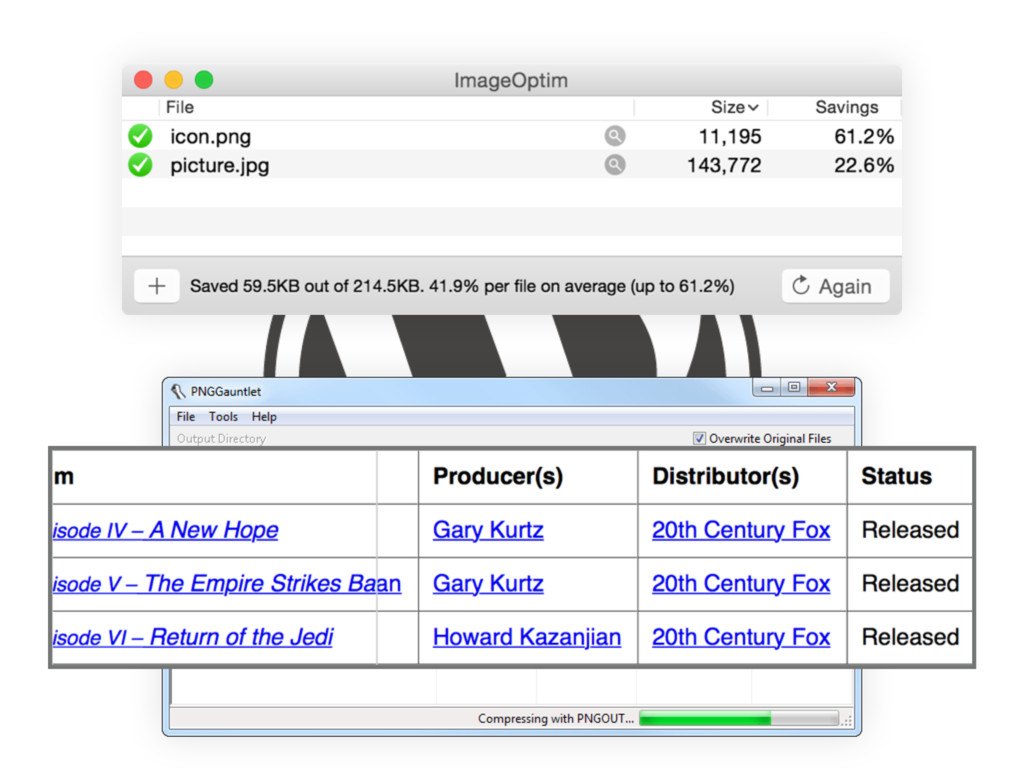Viewport: 1024px width, 768px height.
Task: Close the ImageOptim window with red button
Action: [x=143, y=80]
